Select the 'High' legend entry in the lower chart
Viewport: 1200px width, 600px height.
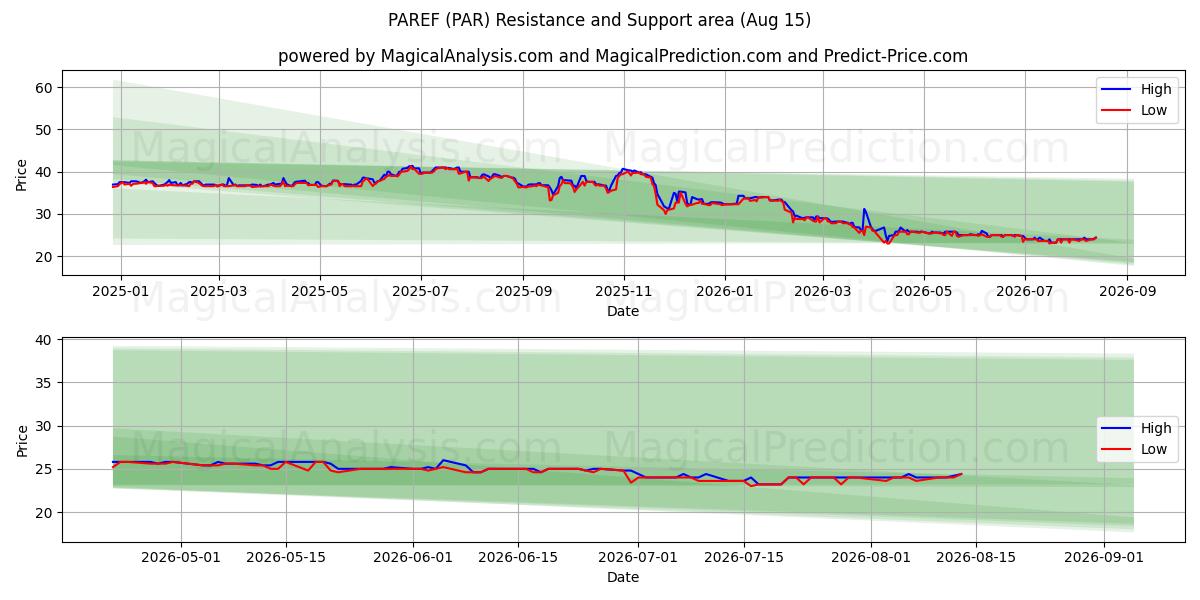pyautogui.click(x=1156, y=428)
